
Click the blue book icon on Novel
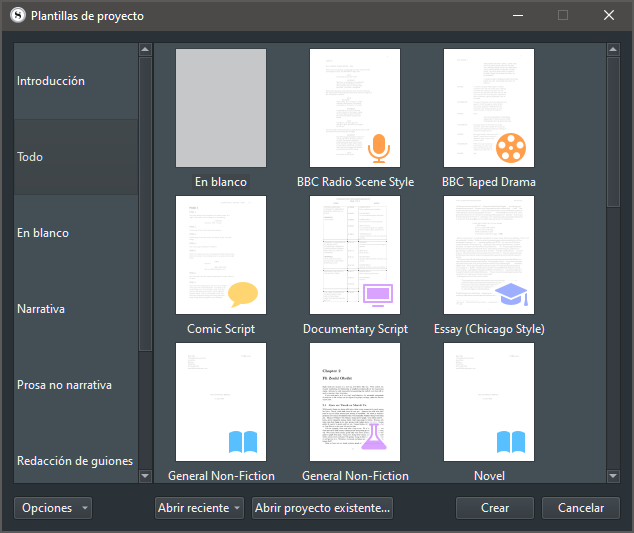pyautogui.click(x=511, y=442)
